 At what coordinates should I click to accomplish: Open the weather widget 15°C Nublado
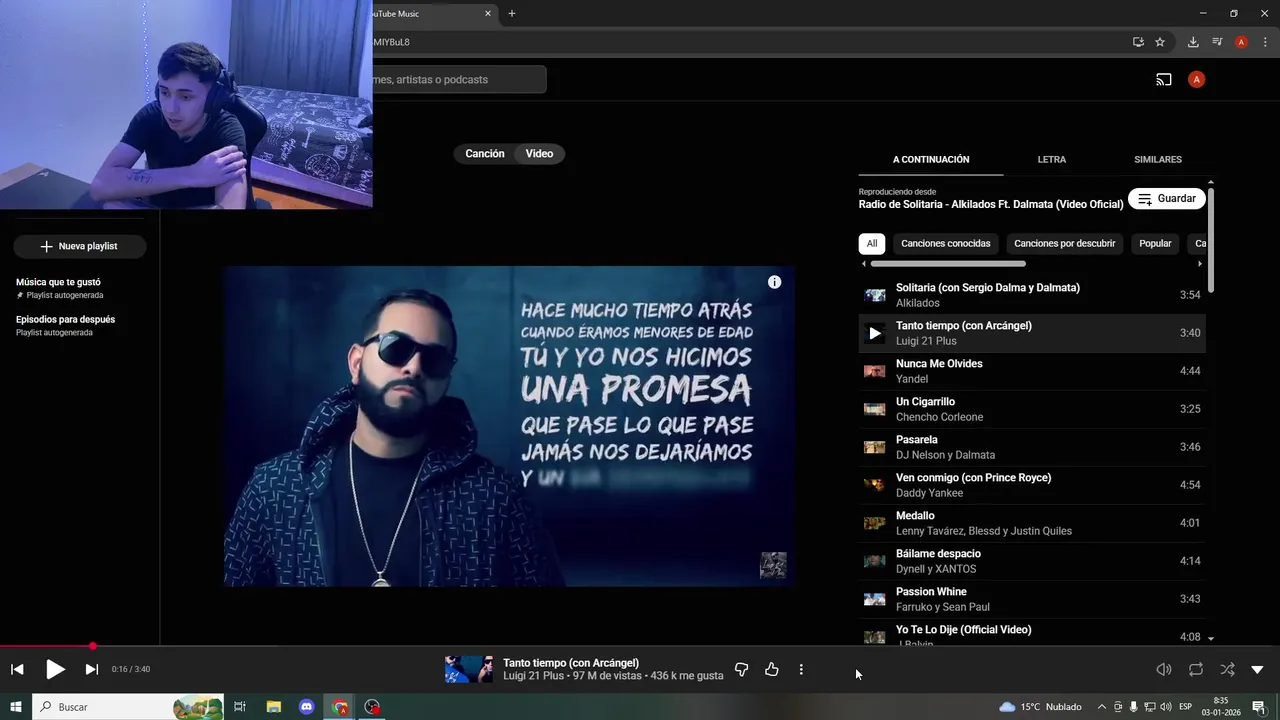click(x=1040, y=707)
